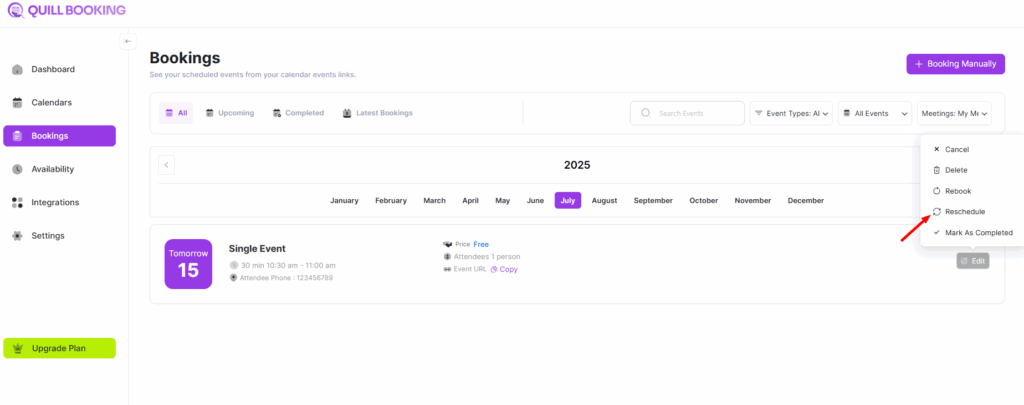Click the Quill Booking logo icon
Viewport: 1024px width, 405px height.
14,11
